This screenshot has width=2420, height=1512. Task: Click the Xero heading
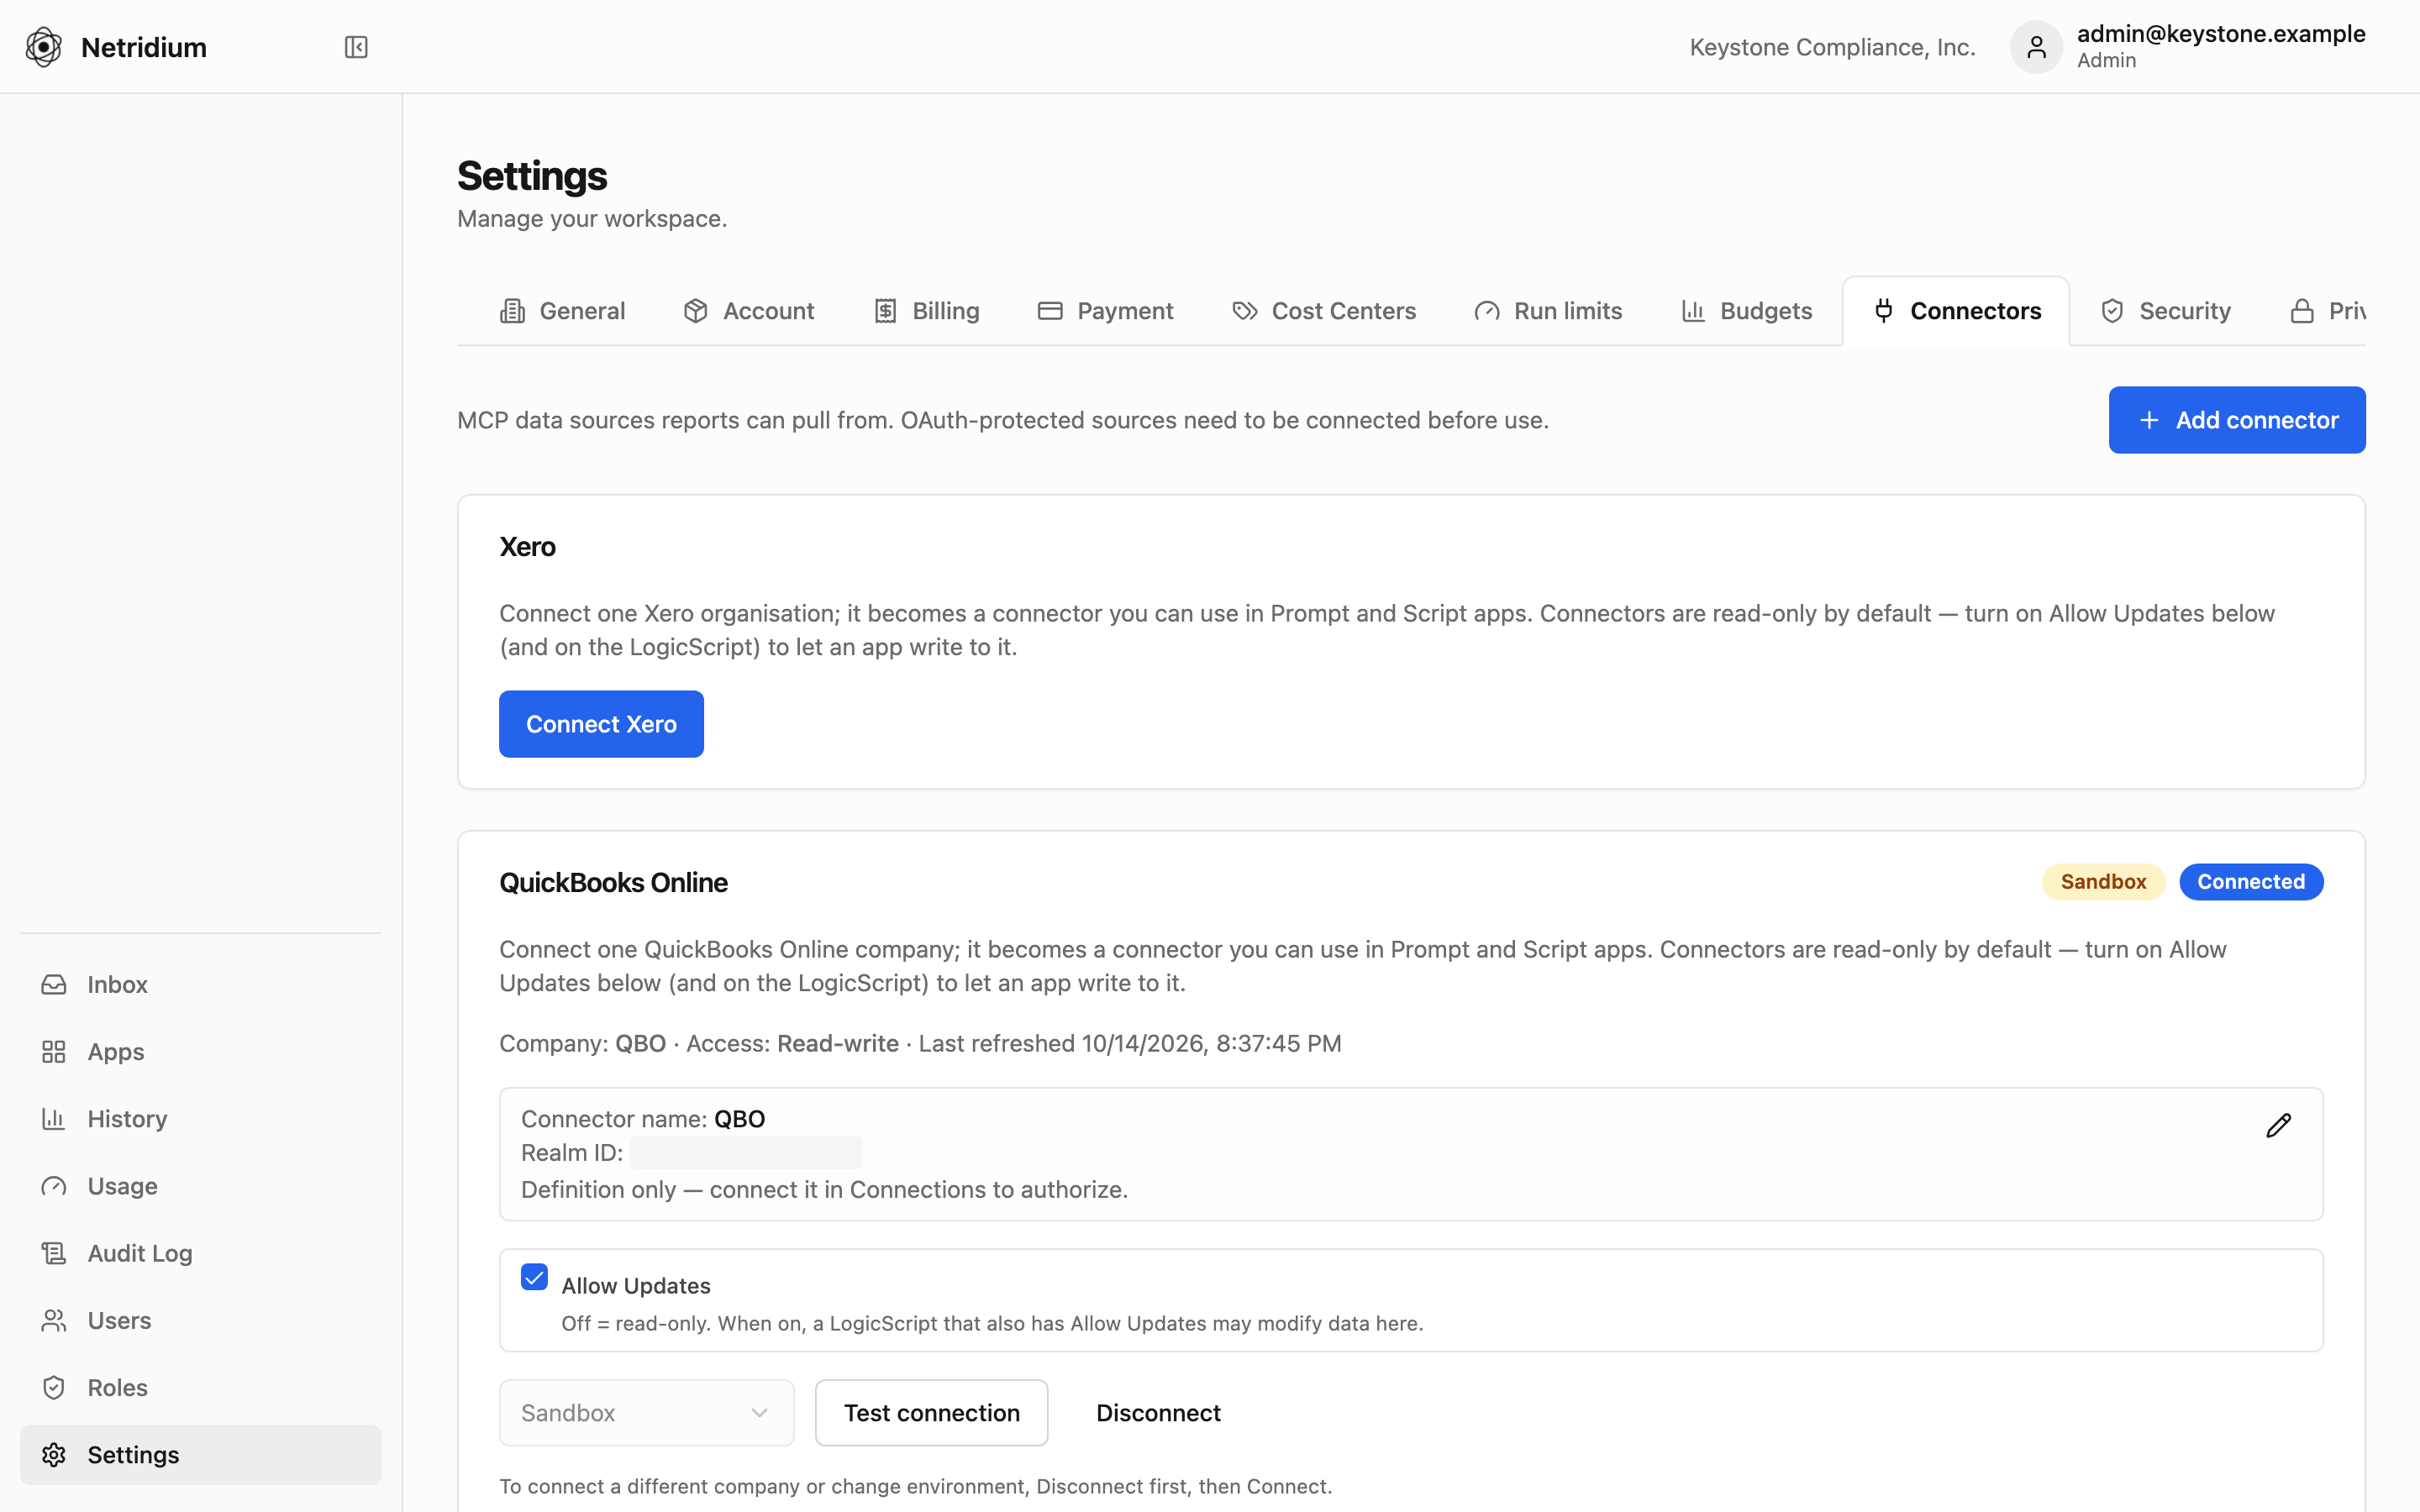tap(527, 546)
